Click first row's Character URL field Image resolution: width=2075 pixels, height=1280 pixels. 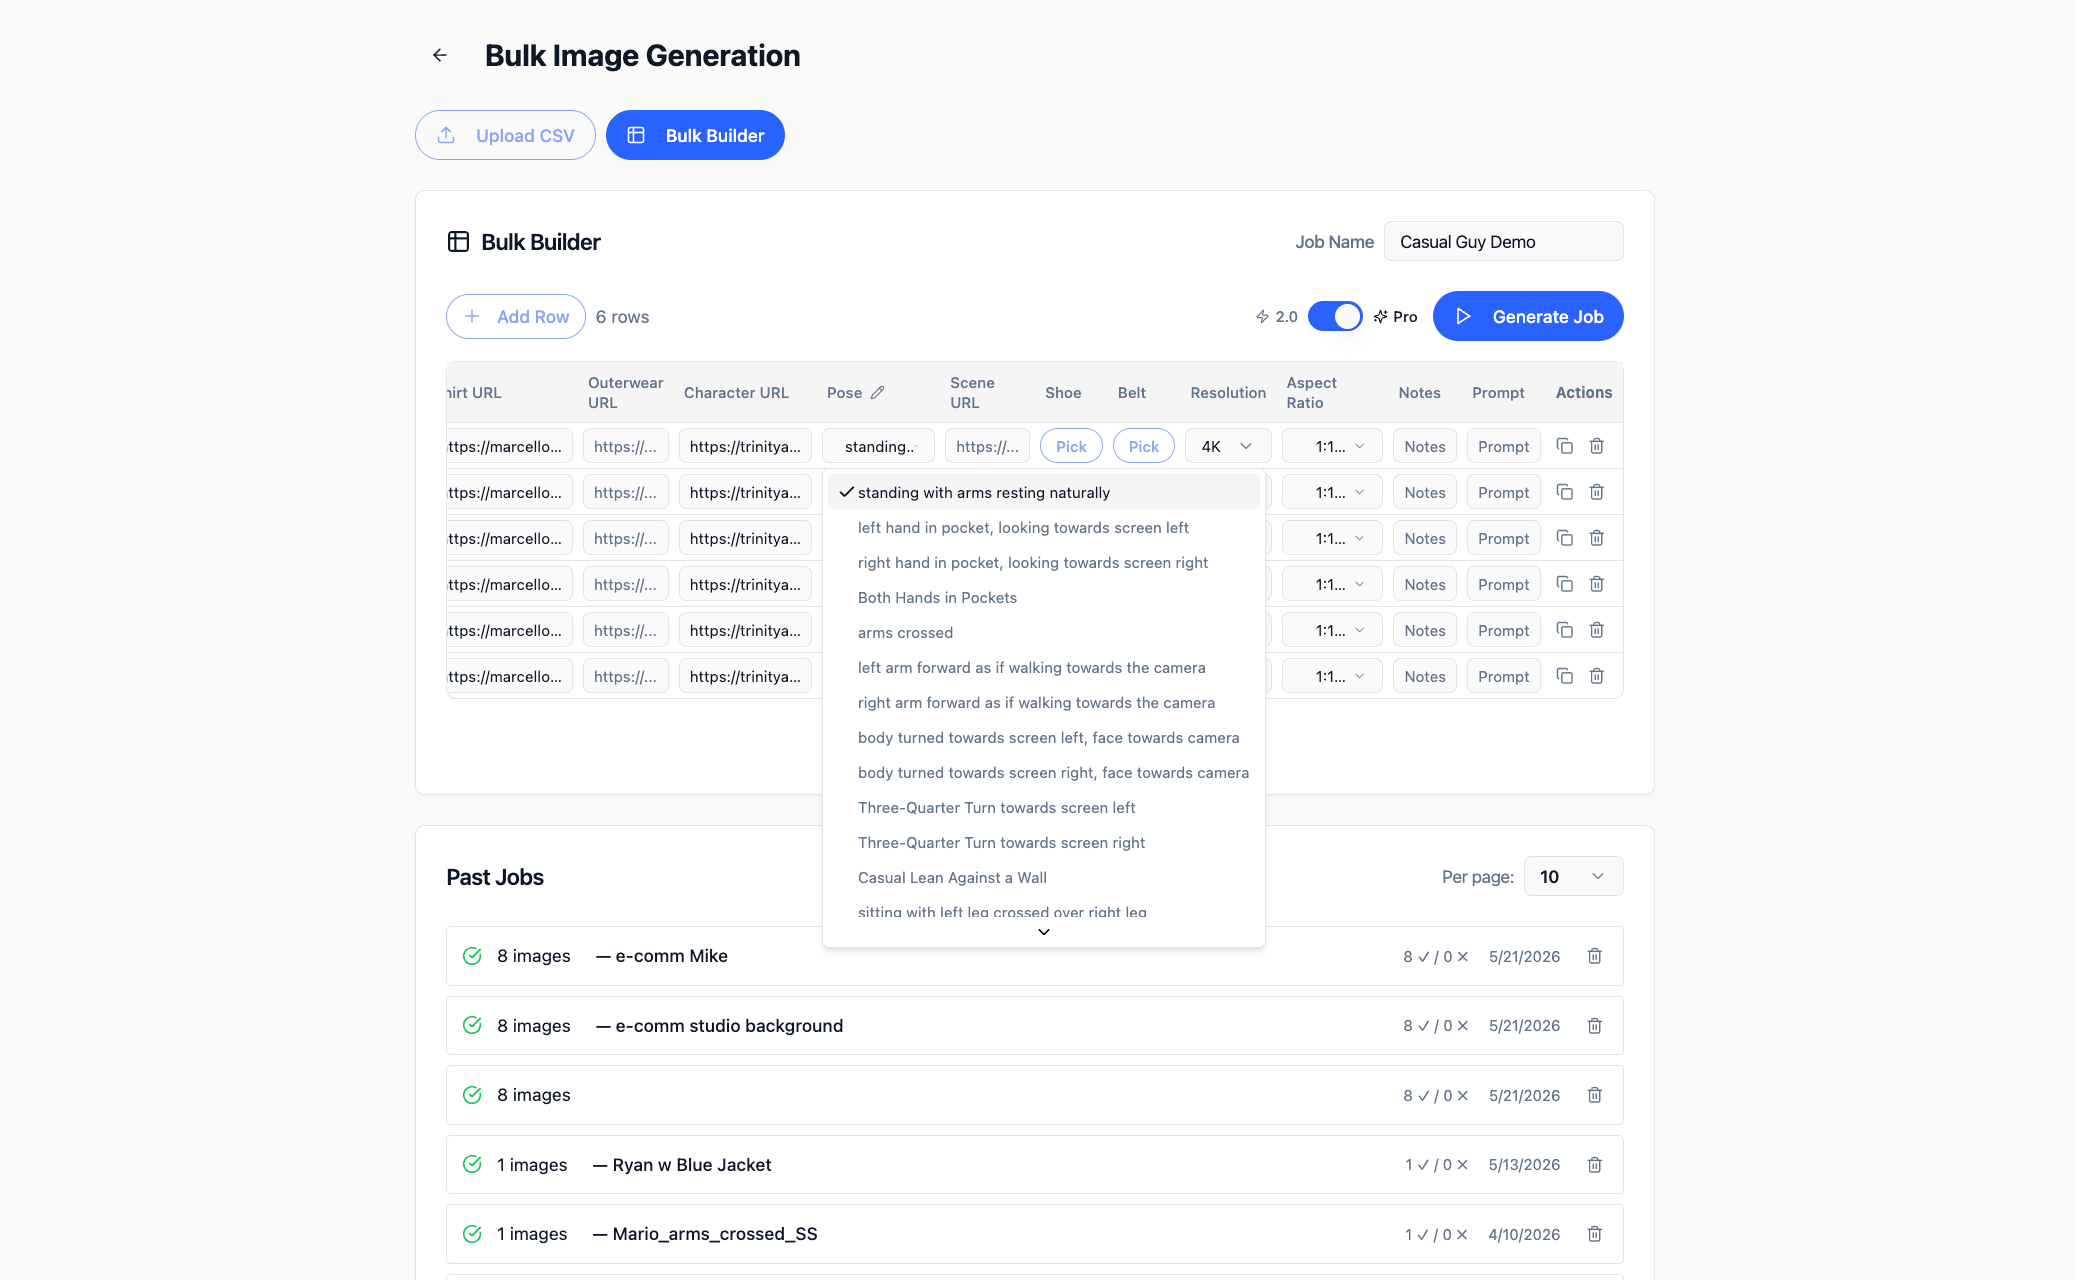tap(745, 446)
